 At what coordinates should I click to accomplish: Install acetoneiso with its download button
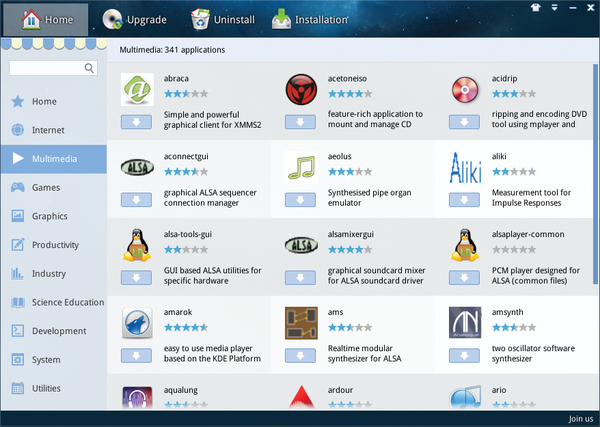tap(300, 122)
